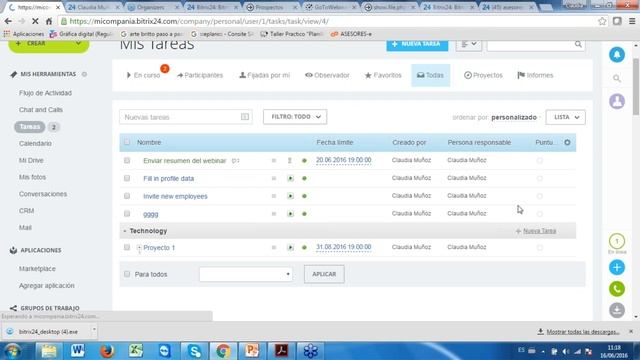Viewport: 640px width, 360px height.
Task: Click Mis Herramientas settings gear
Action: point(84,74)
